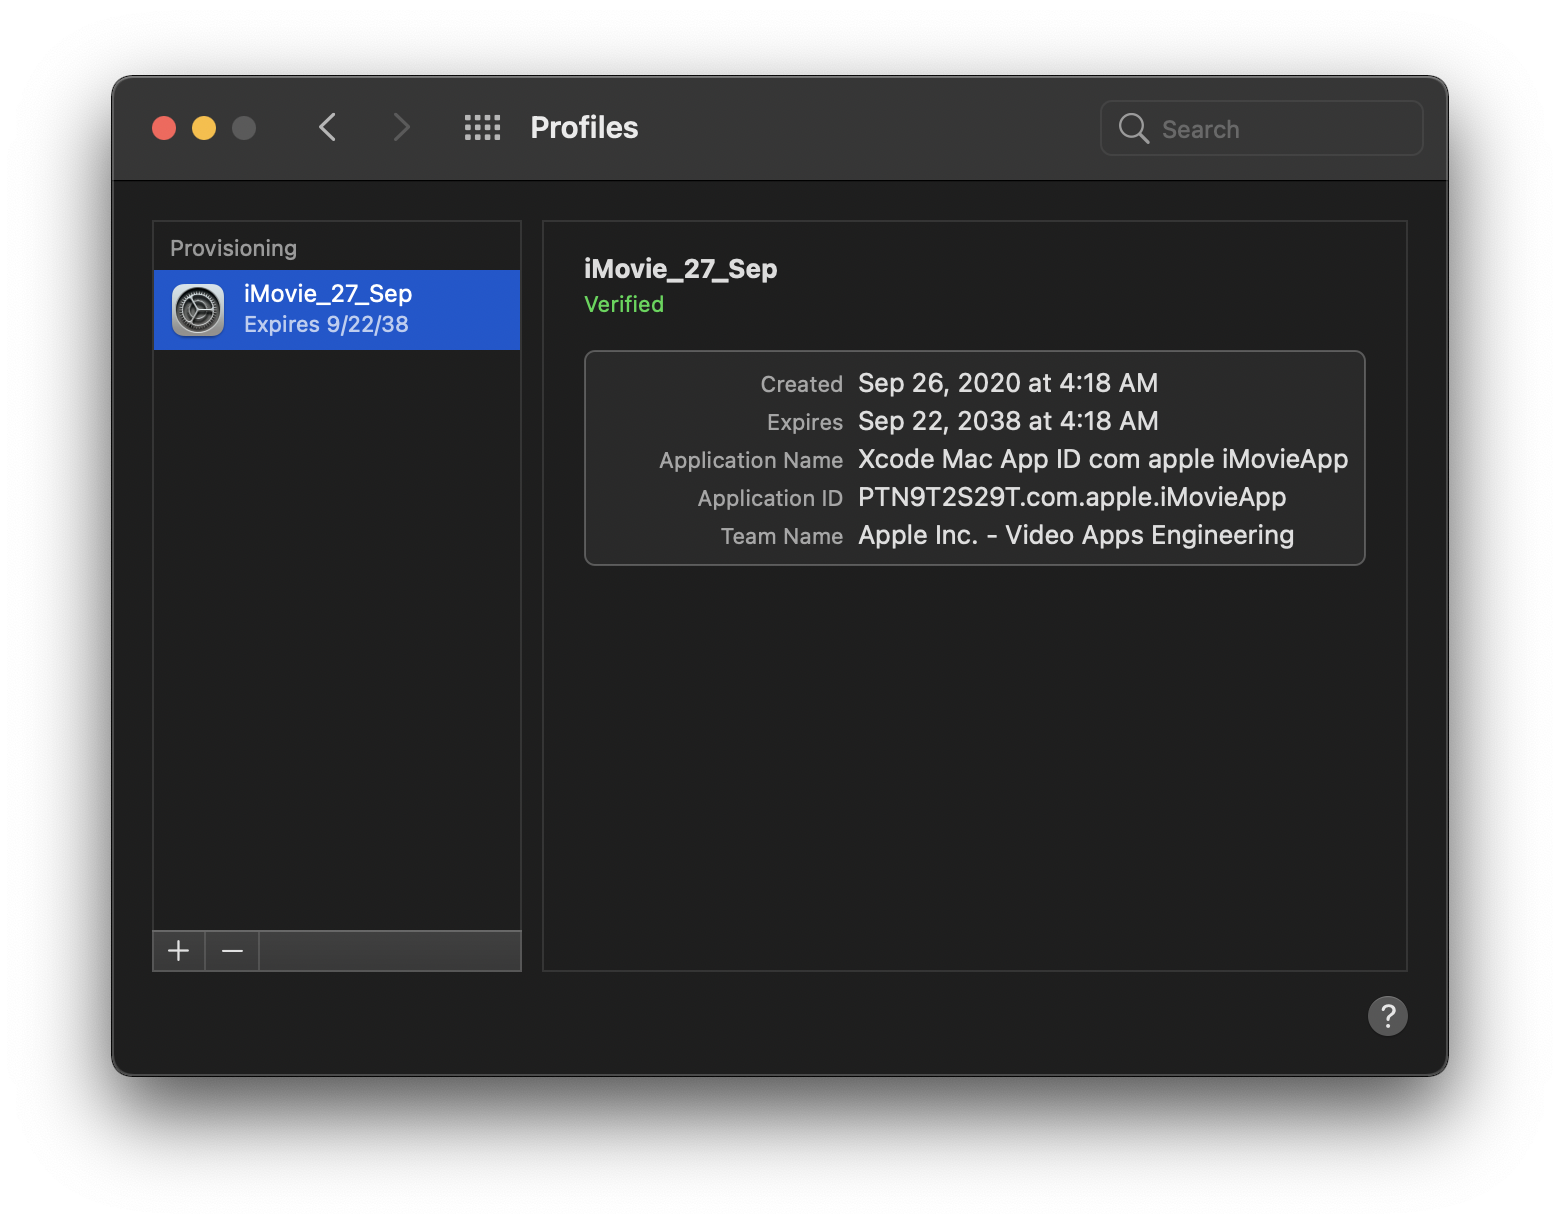This screenshot has height=1224, width=1560.
Task: Minimize the window with the yellow button
Action: click(204, 128)
